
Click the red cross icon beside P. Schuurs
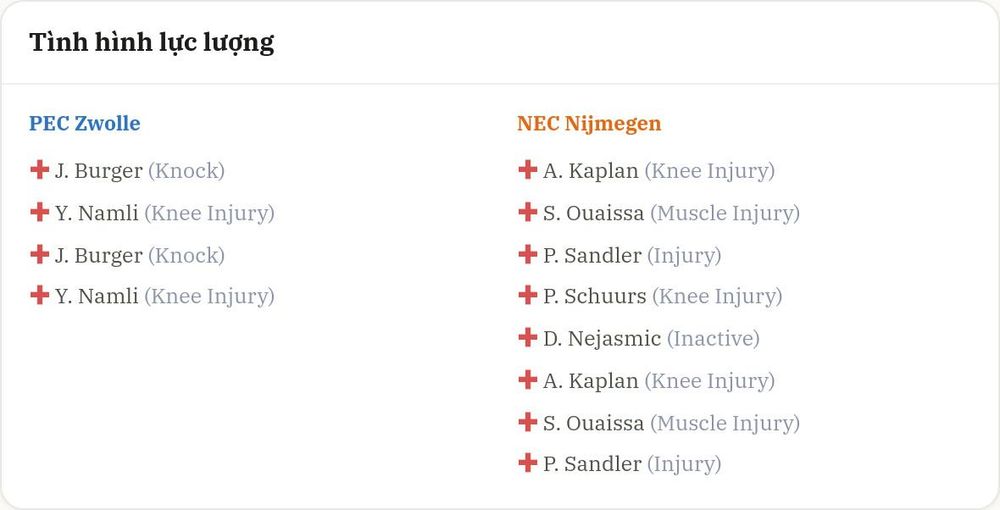527,295
